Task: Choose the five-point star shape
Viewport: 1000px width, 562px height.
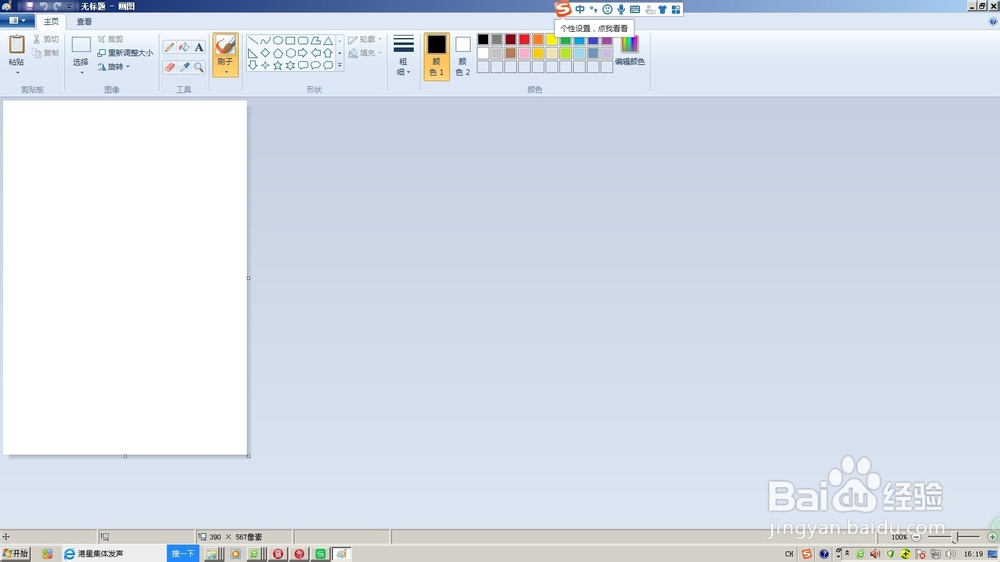Action: click(x=278, y=65)
